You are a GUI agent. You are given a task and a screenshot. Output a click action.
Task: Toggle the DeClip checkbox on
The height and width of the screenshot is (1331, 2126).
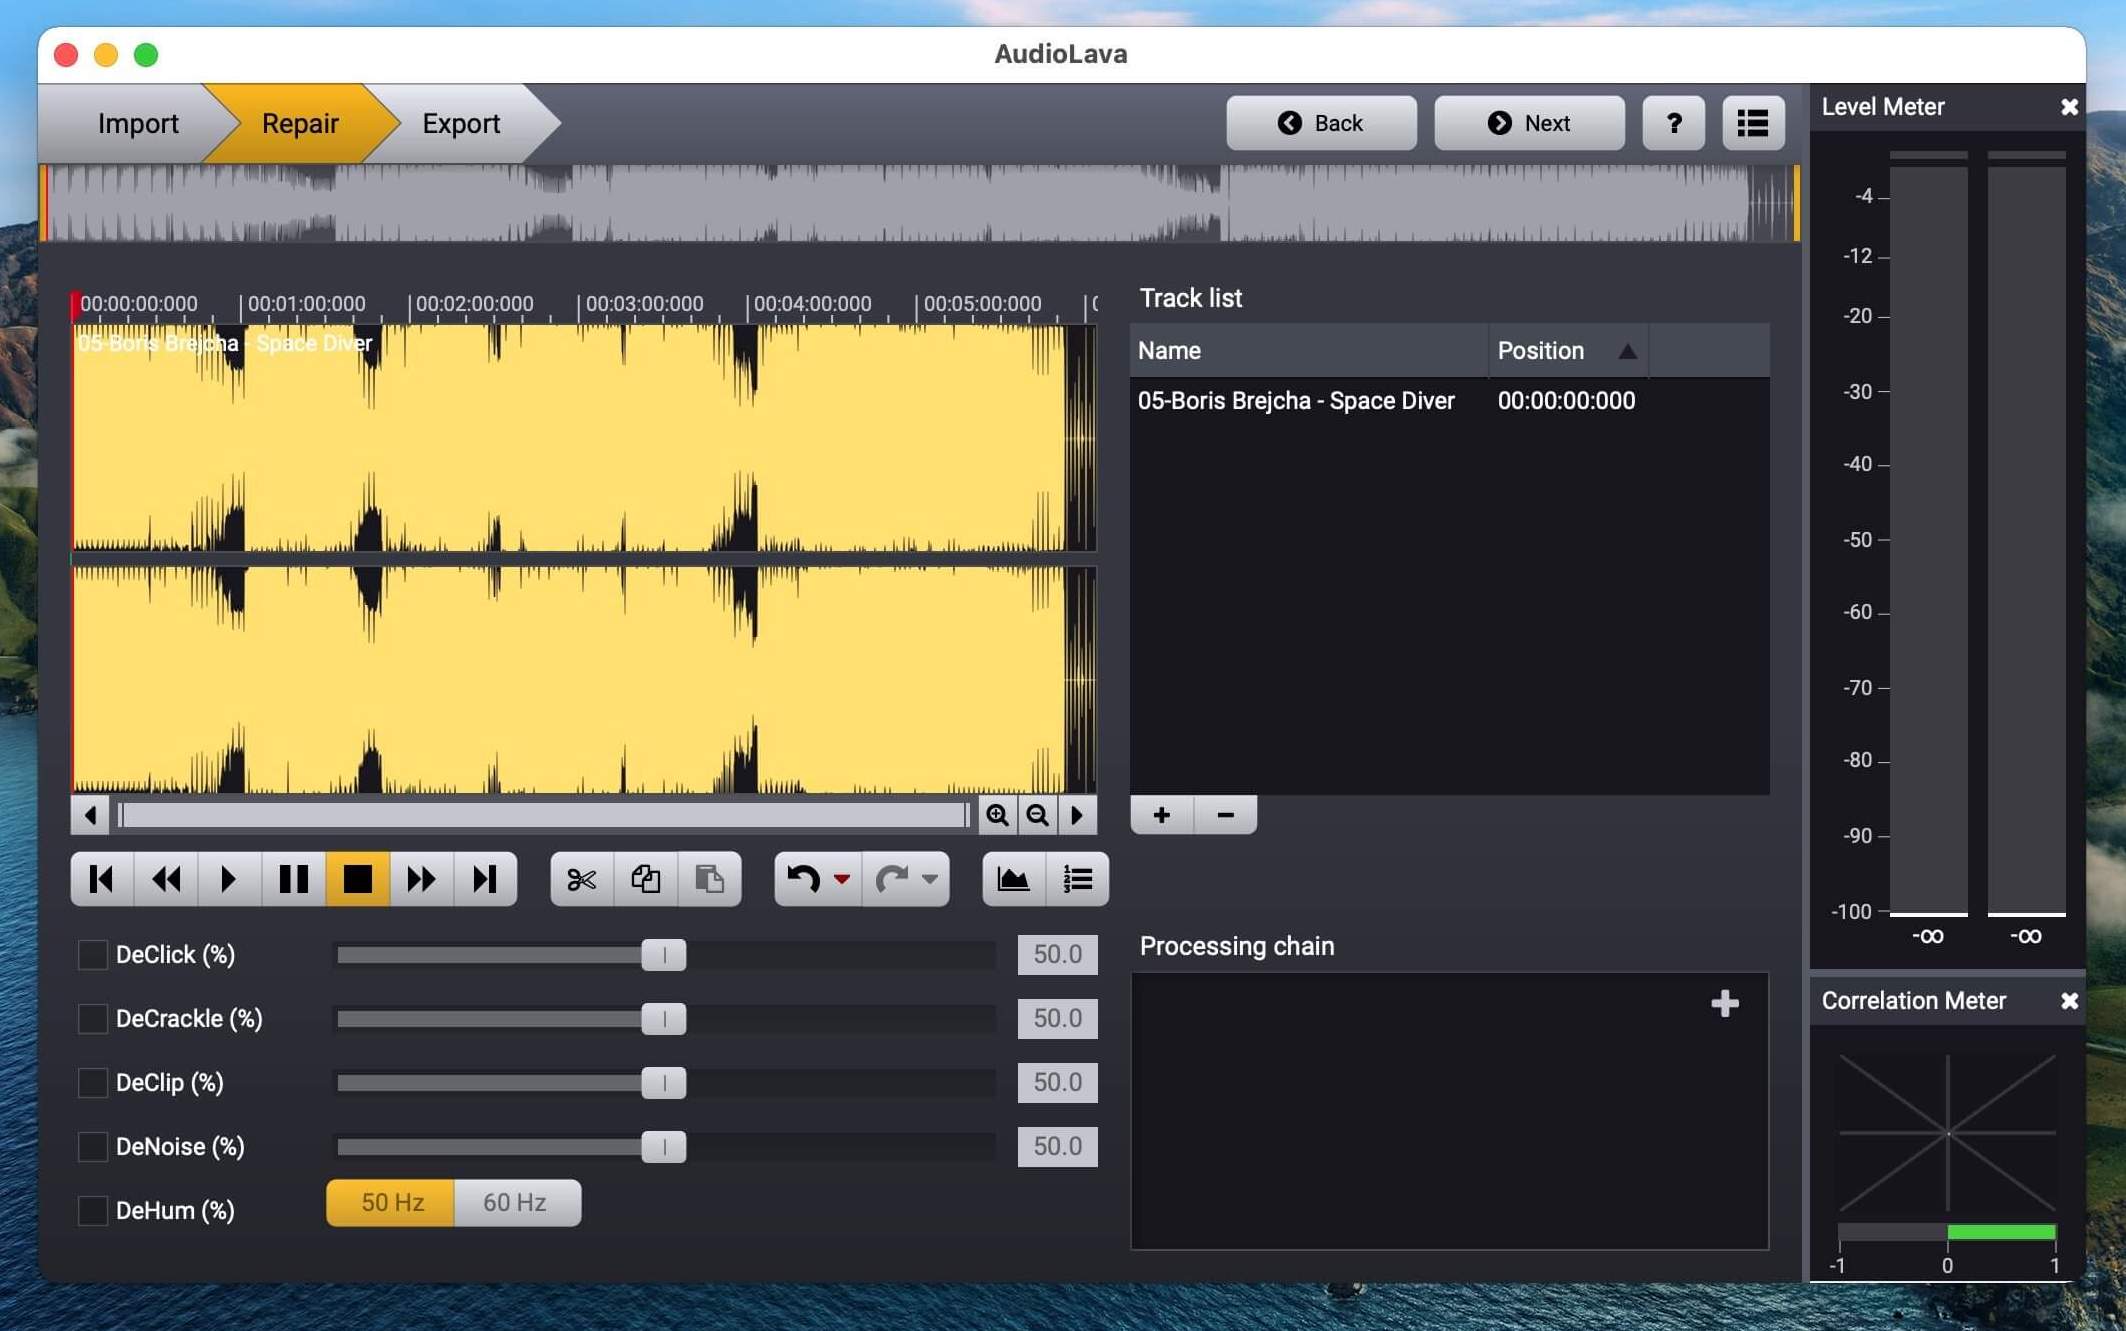(x=89, y=1081)
